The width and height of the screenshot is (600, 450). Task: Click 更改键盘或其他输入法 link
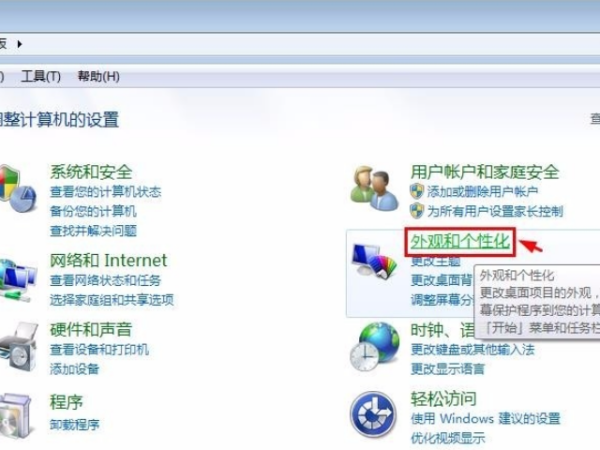[x=473, y=349]
